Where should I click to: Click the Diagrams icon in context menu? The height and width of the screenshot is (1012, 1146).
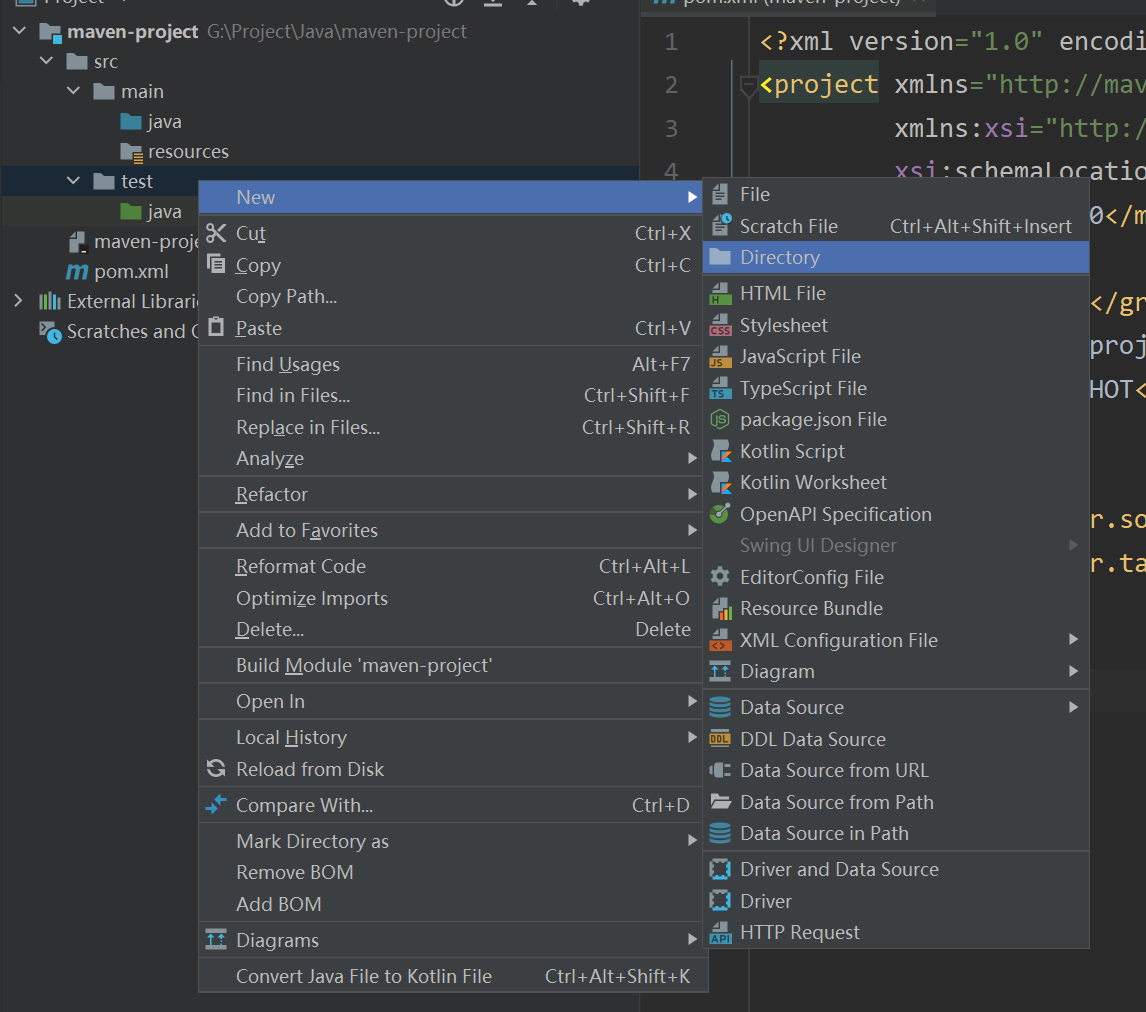click(216, 940)
